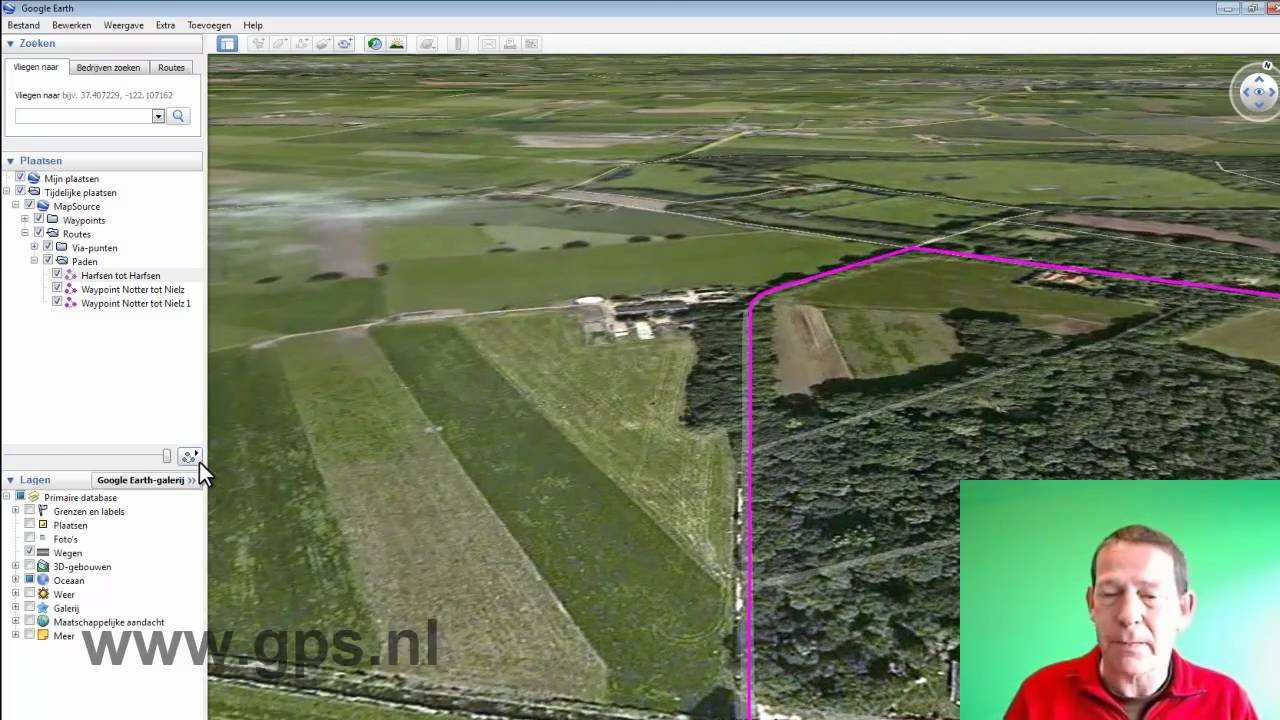Click the Waypoints folder icon
The width and height of the screenshot is (1280, 720).
pos(52,220)
